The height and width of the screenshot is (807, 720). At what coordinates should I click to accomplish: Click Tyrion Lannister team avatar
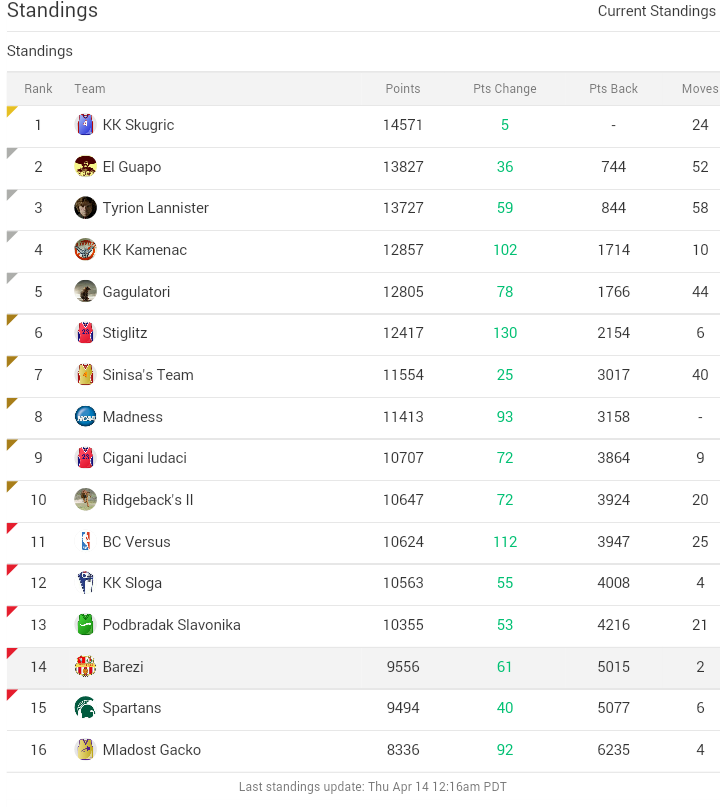pyautogui.click(x=85, y=208)
